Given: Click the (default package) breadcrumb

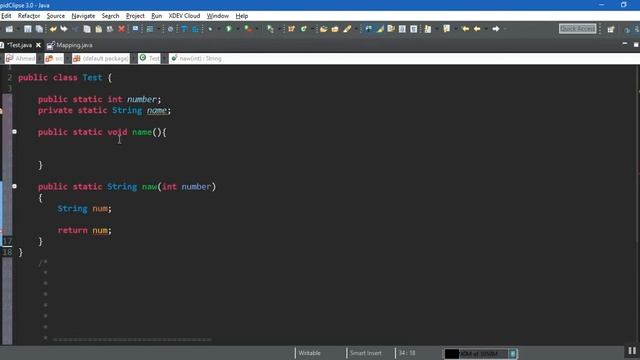Looking at the screenshot, I should 101,59.
